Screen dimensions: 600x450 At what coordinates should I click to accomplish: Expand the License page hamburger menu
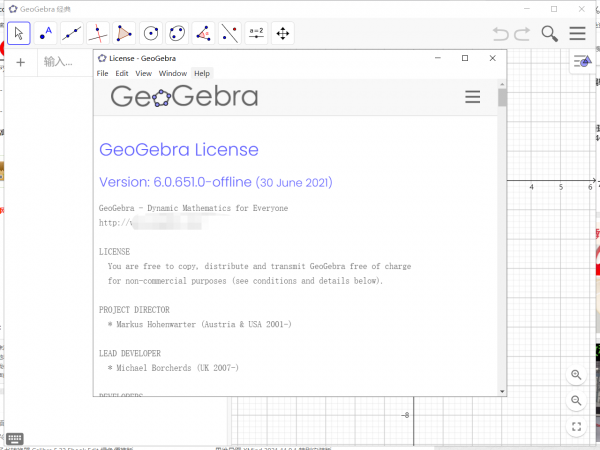(x=473, y=97)
